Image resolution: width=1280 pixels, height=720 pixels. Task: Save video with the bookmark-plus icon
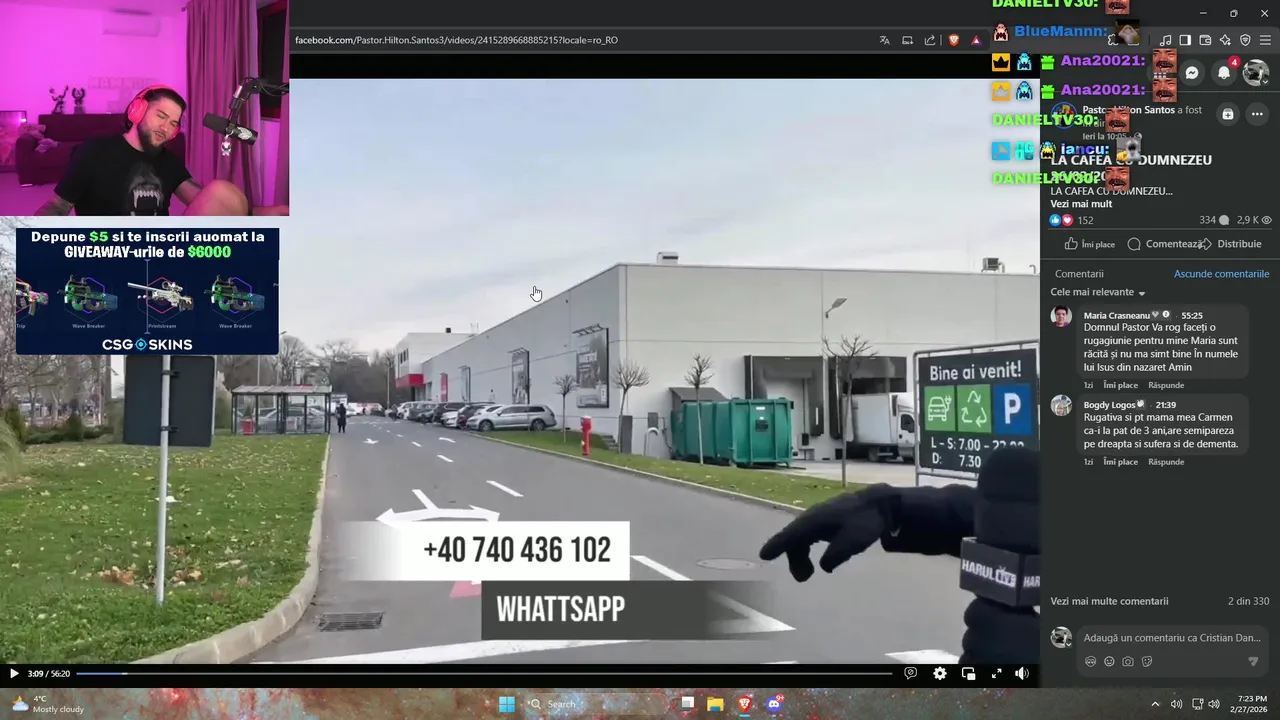[x=1228, y=114]
